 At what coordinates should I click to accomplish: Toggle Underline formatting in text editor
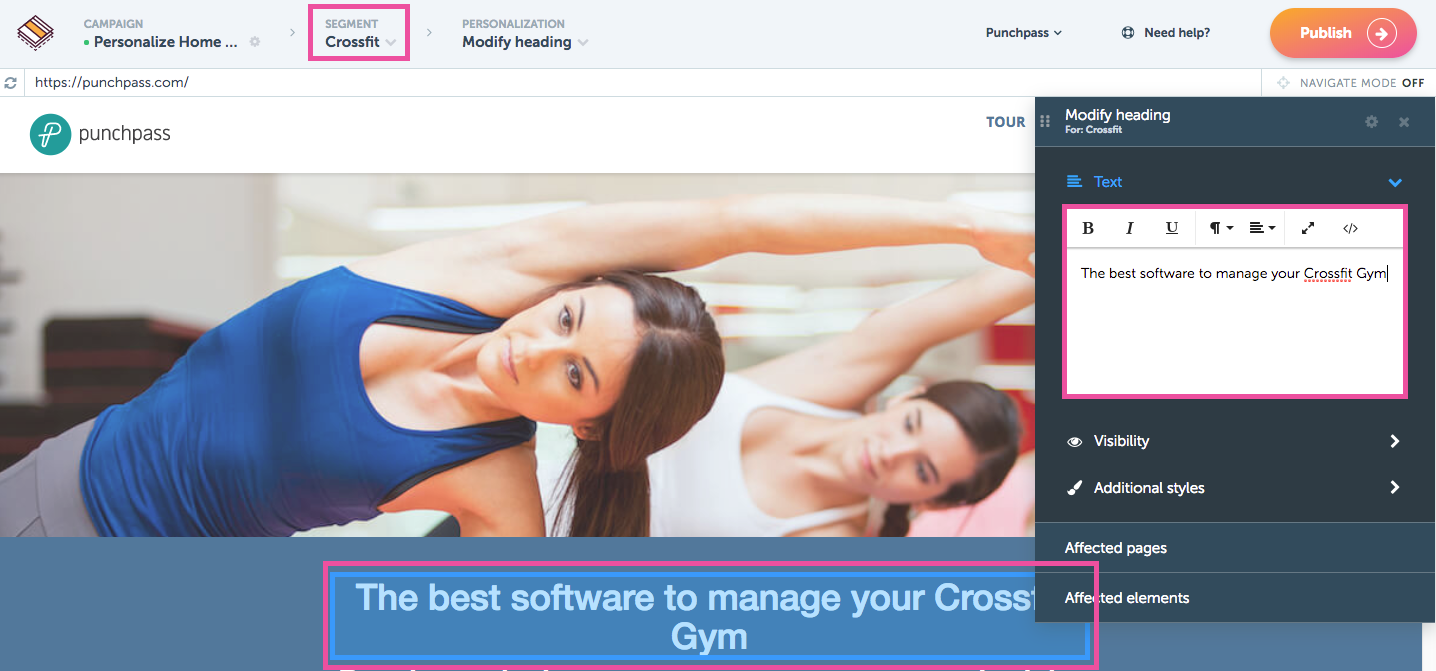click(x=1172, y=228)
